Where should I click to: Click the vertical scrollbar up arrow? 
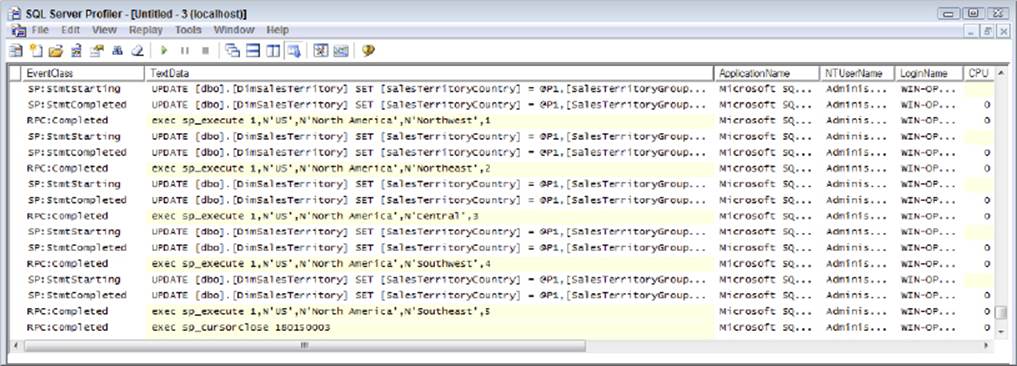[x=1001, y=73]
